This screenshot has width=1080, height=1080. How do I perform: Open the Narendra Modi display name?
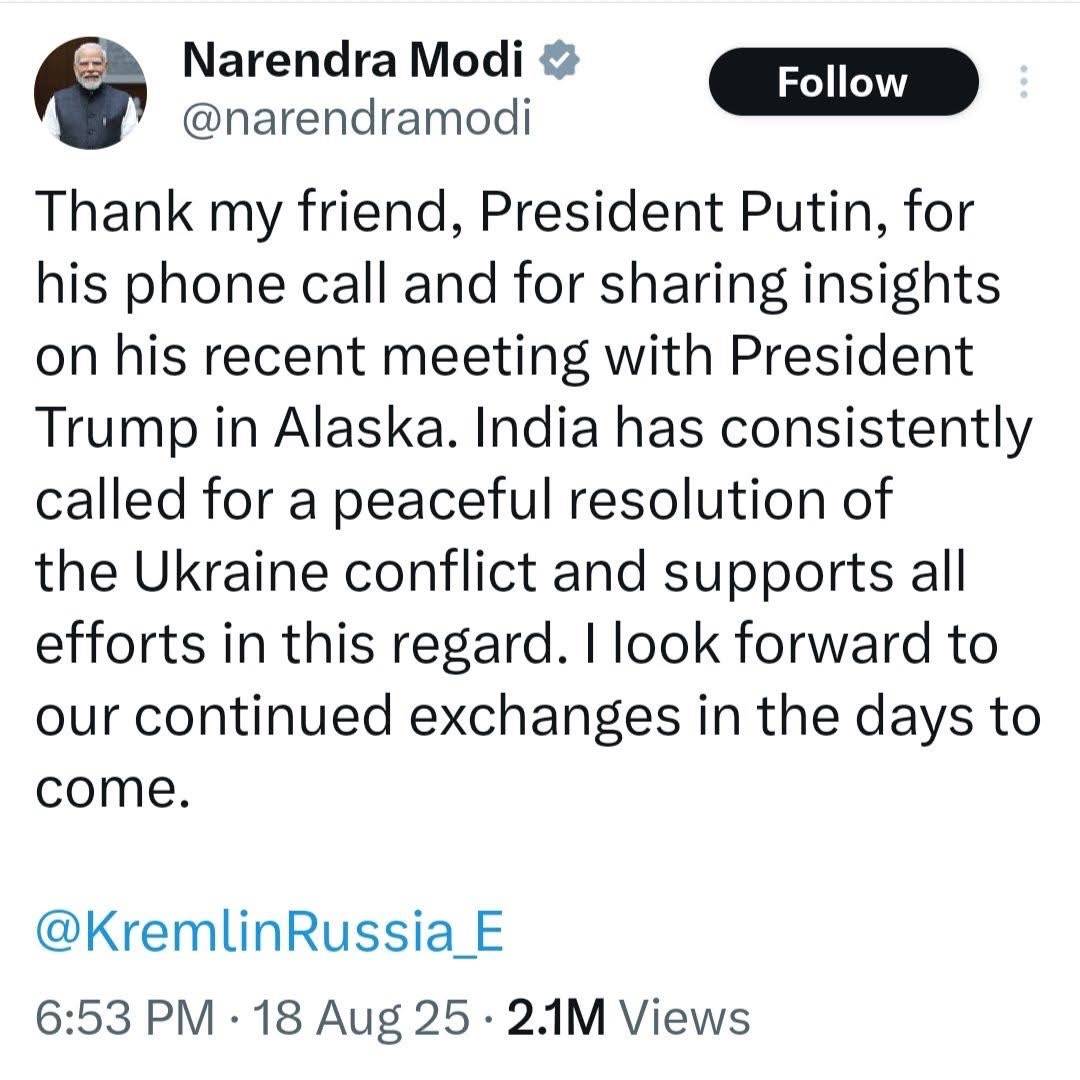pos(353,60)
